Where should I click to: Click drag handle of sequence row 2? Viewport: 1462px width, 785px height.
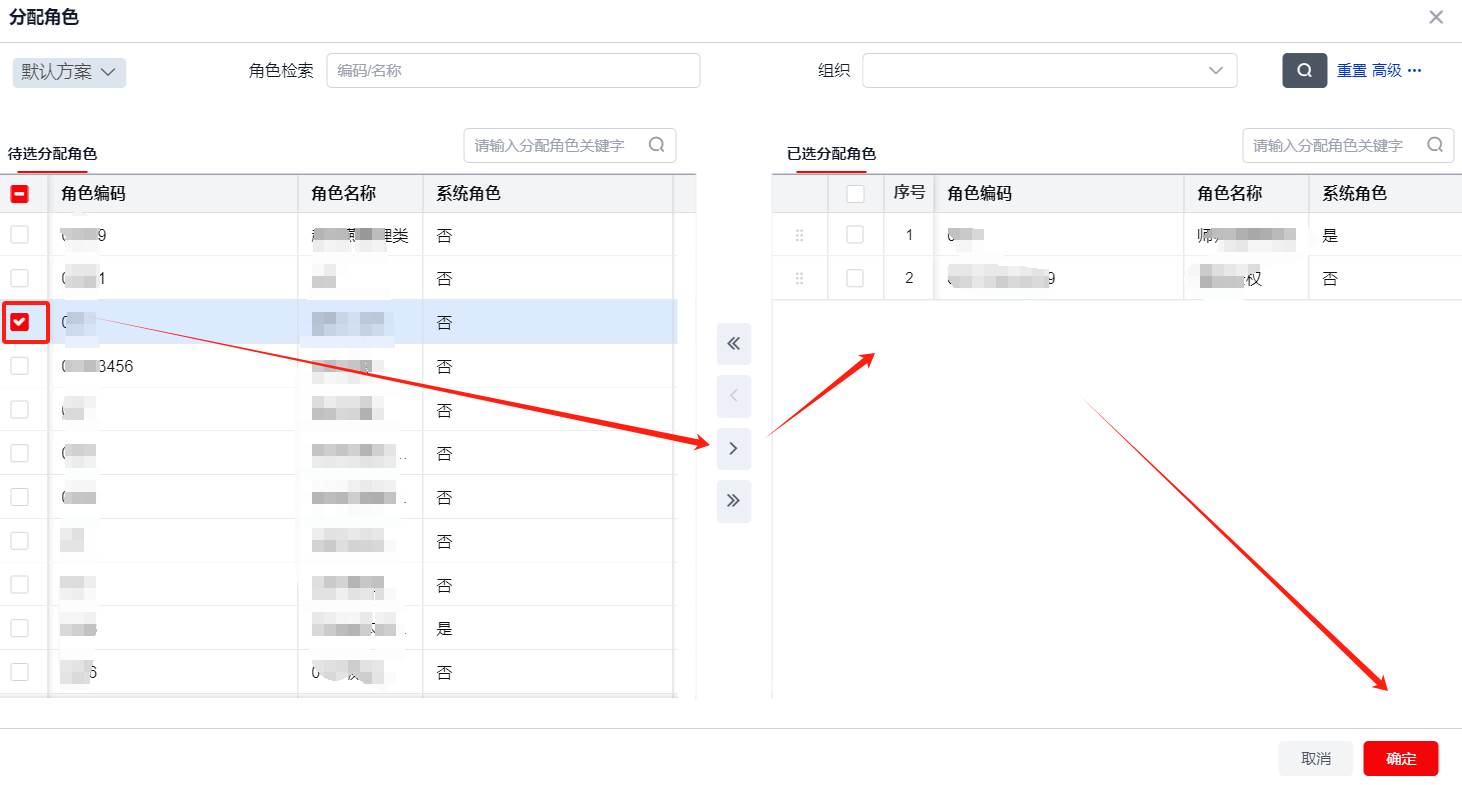click(x=799, y=279)
